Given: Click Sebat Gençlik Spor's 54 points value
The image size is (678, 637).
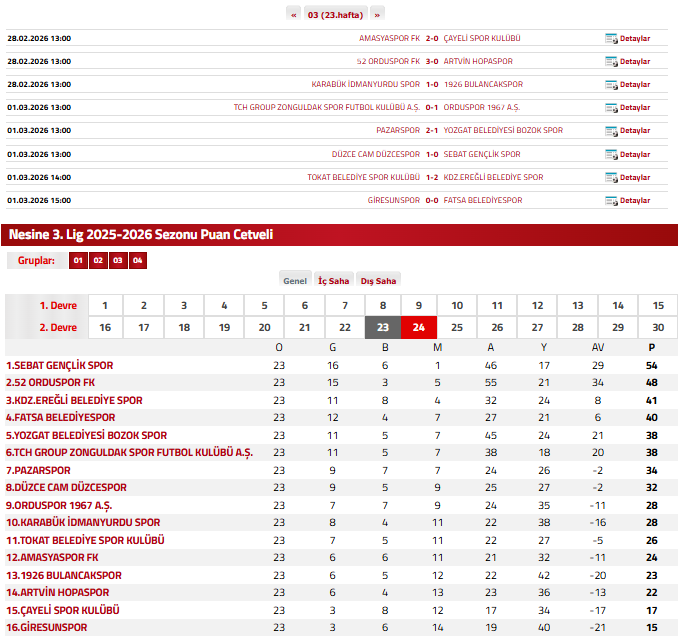Looking at the screenshot, I should click(x=652, y=365).
